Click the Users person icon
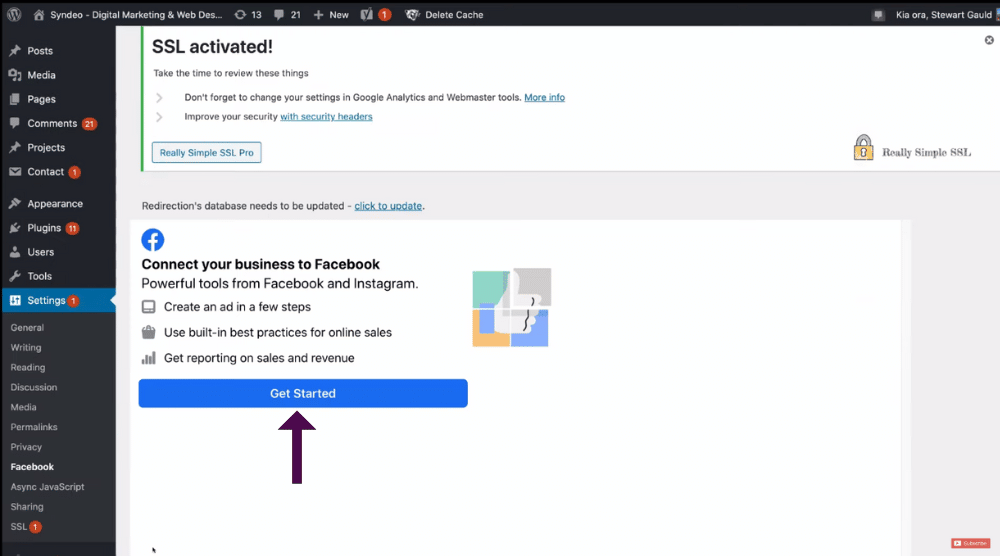This screenshot has width=1000, height=556. click(x=15, y=252)
